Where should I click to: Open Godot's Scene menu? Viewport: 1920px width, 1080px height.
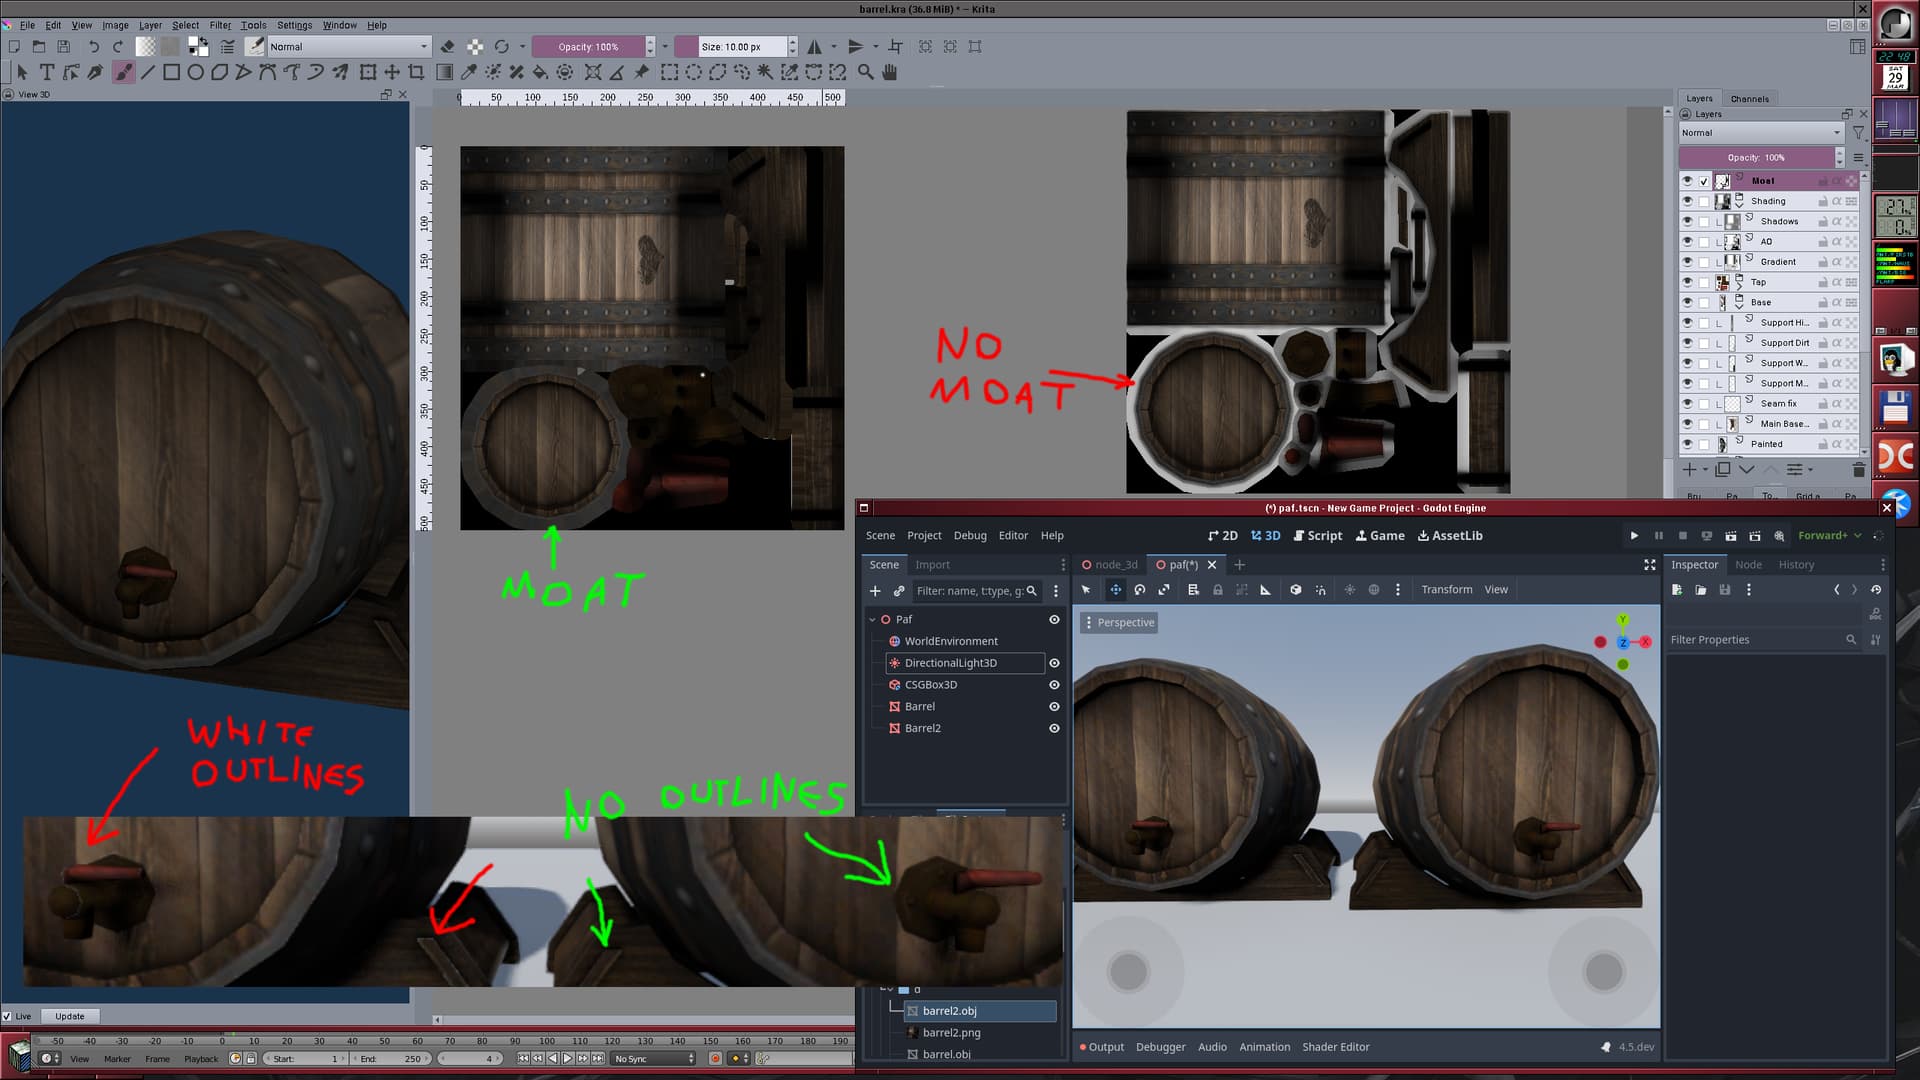pyautogui.click(x=880, y=535)
